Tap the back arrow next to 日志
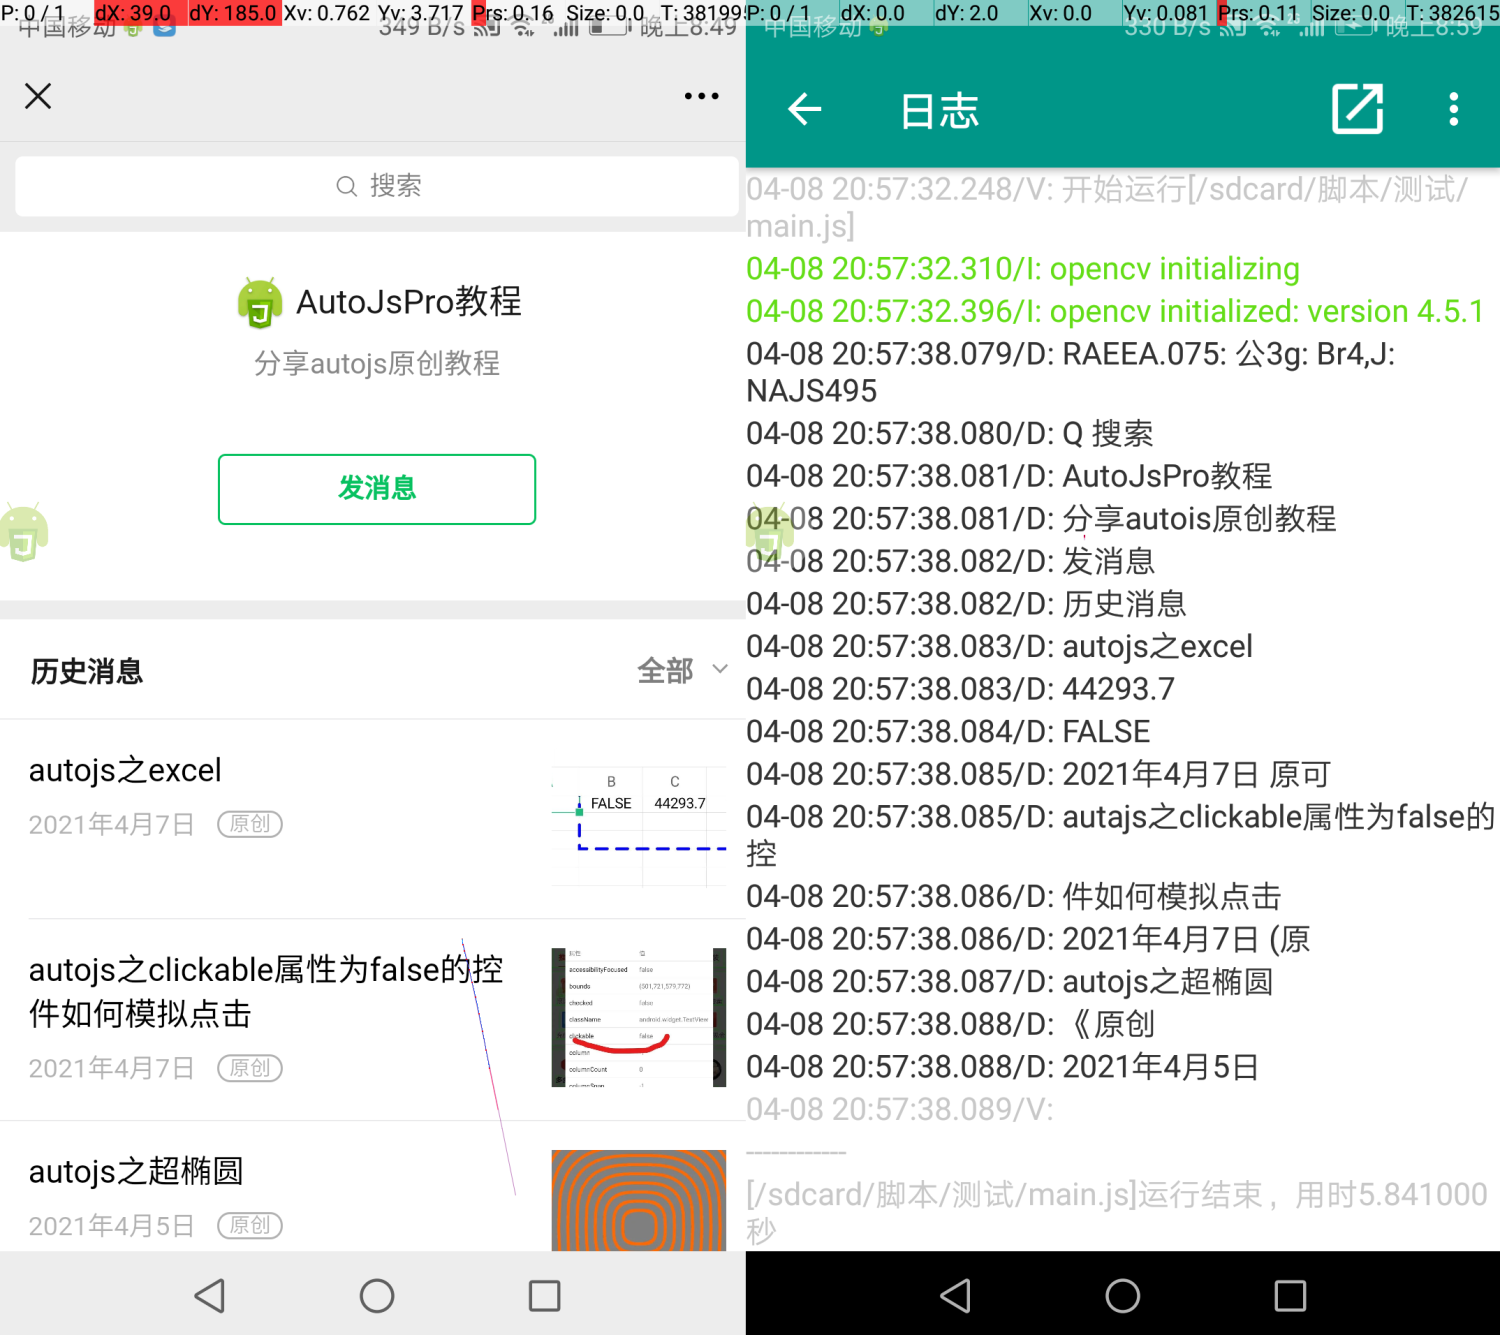 coord(804,110)
